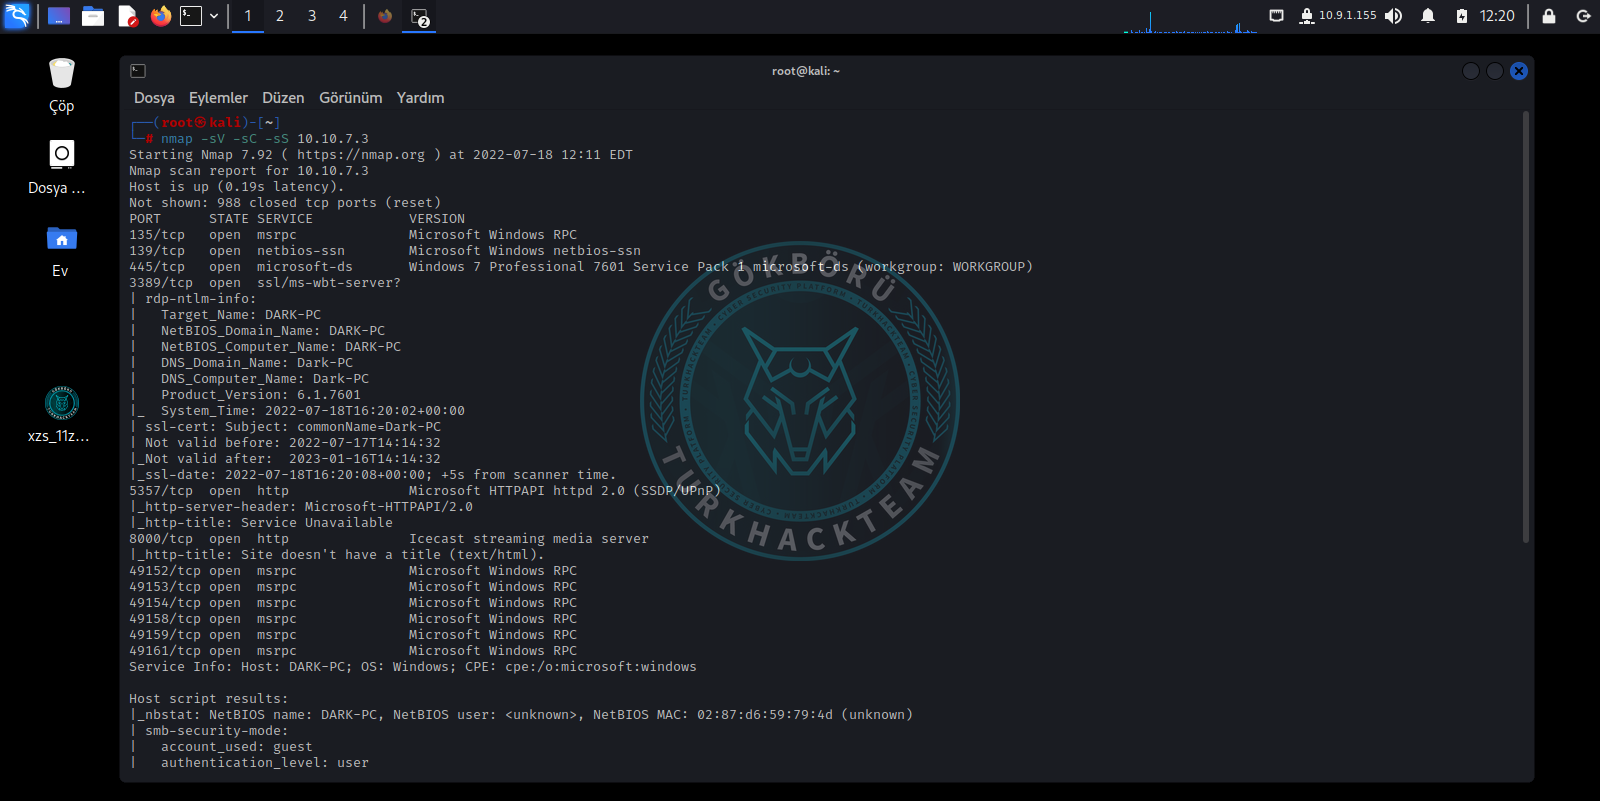This screenshot has width=1600, height=801.
Task: Click the terminal window title bar icon
Action: pos(138,71)
